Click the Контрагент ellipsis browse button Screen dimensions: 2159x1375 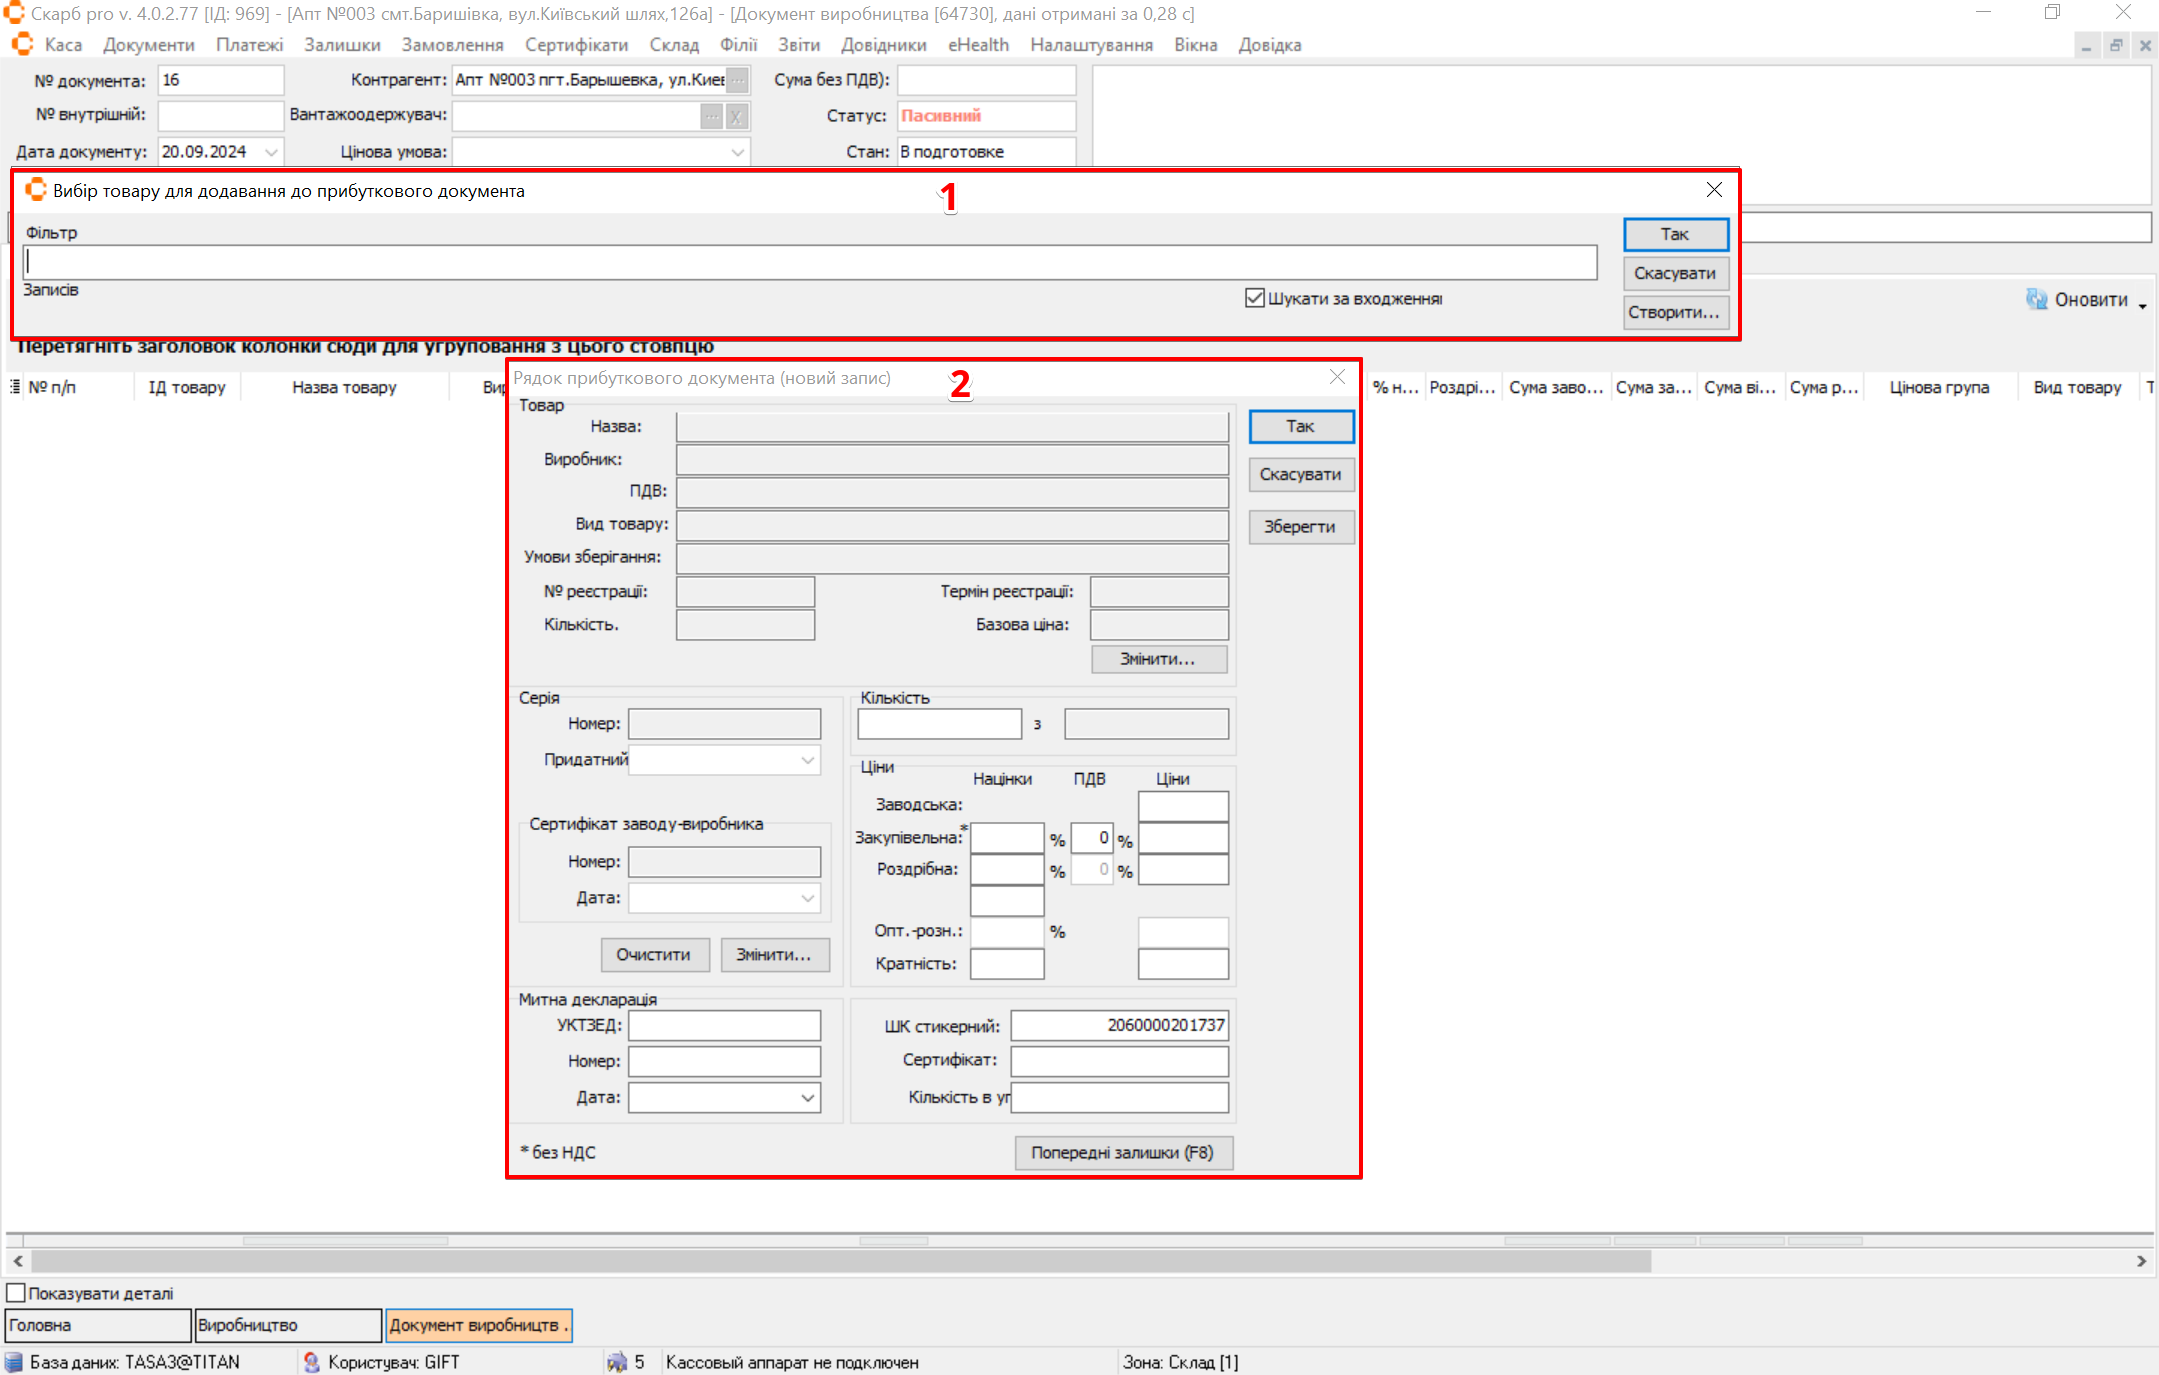coord(737,80)
